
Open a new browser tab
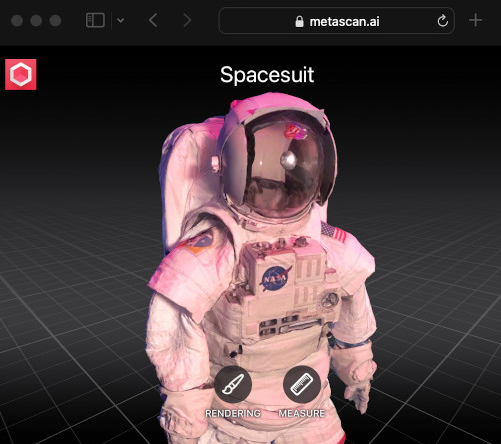pos(475,21)
